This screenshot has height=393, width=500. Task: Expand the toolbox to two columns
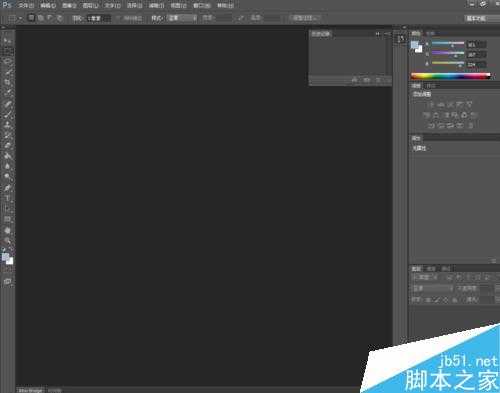coord(4,27)
